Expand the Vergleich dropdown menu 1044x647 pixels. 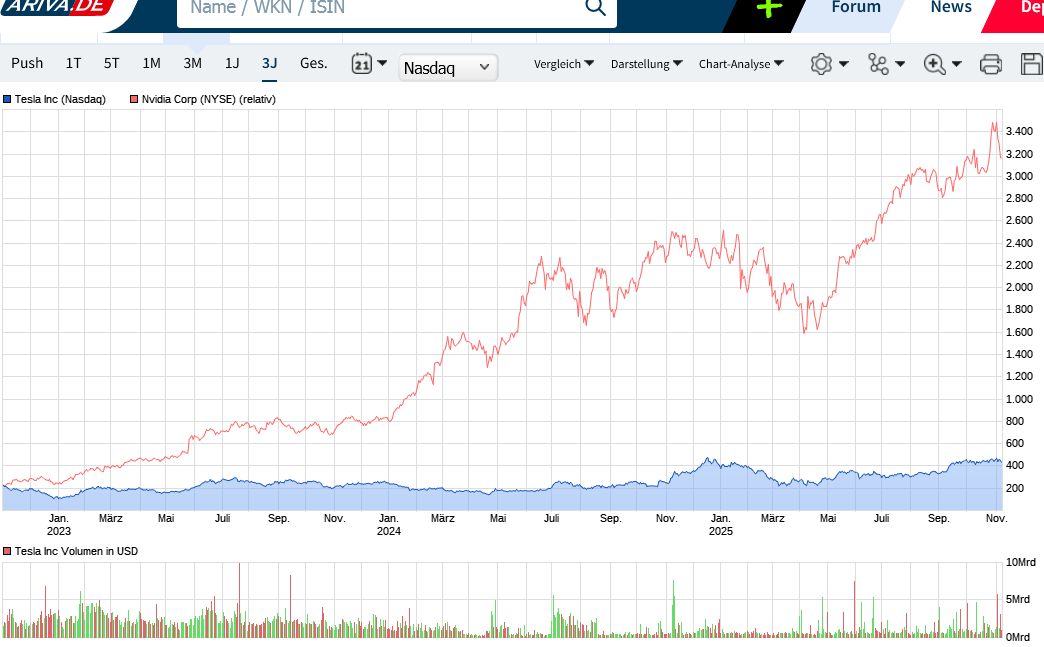563,64
